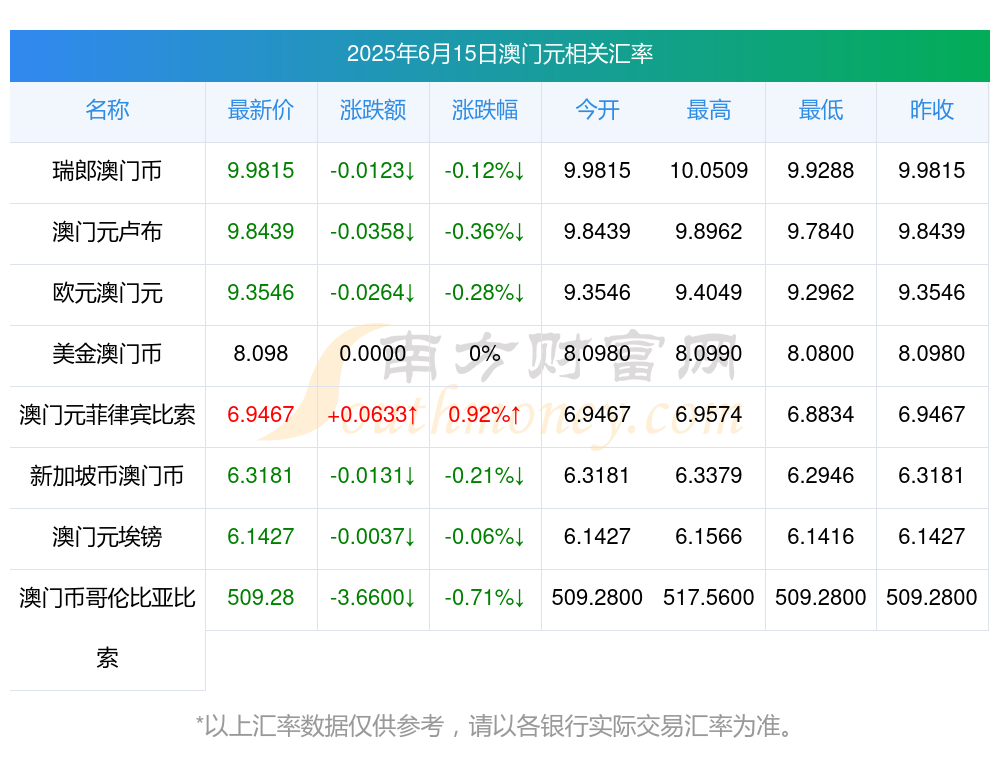Image resolution: width=1000 pixels, height=757 pixels.
Task: Click the low value 9.7840
Action: click(x=821, y=231)
